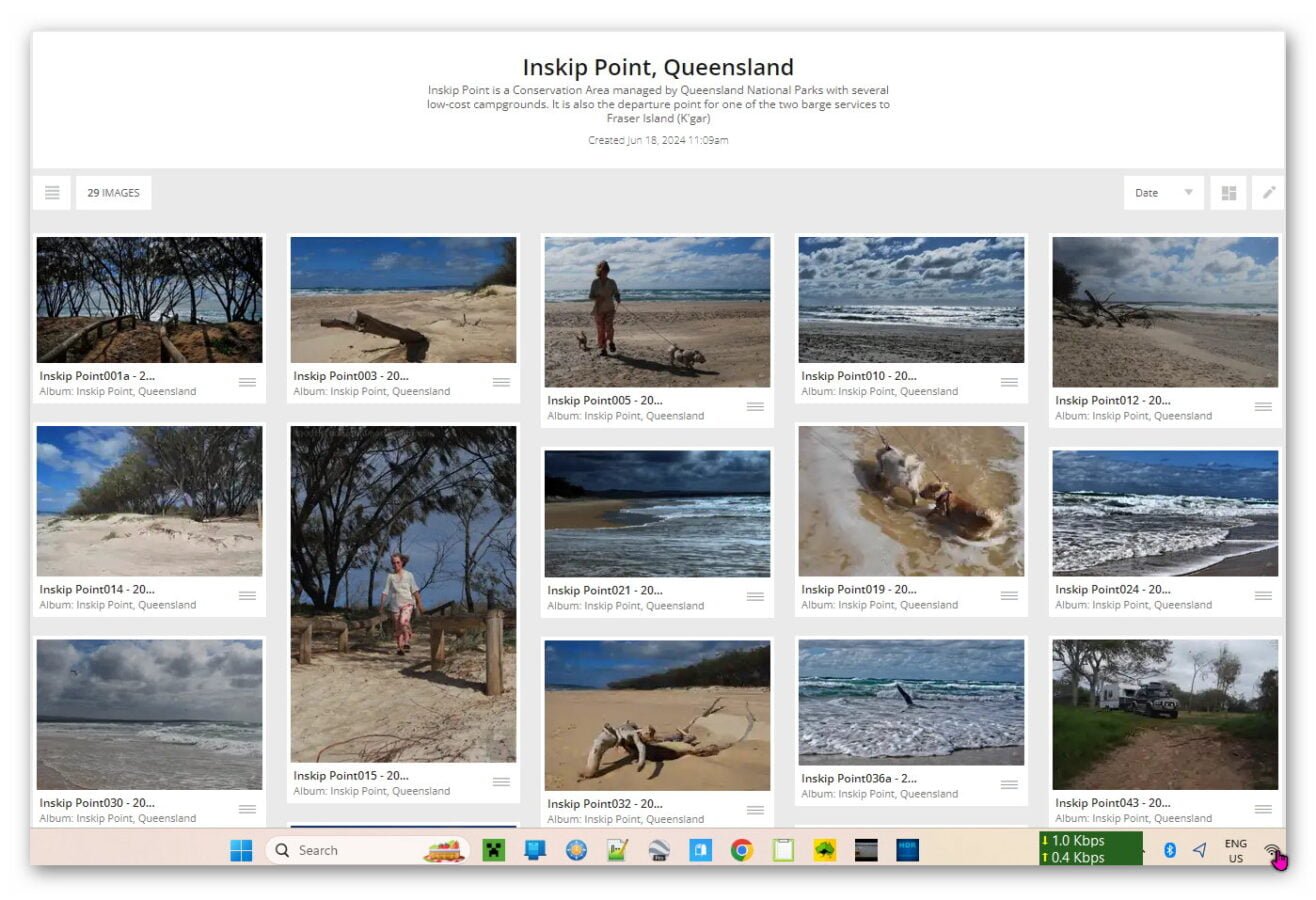
Task: Click the Windows Start button
Action: (241, 850)
